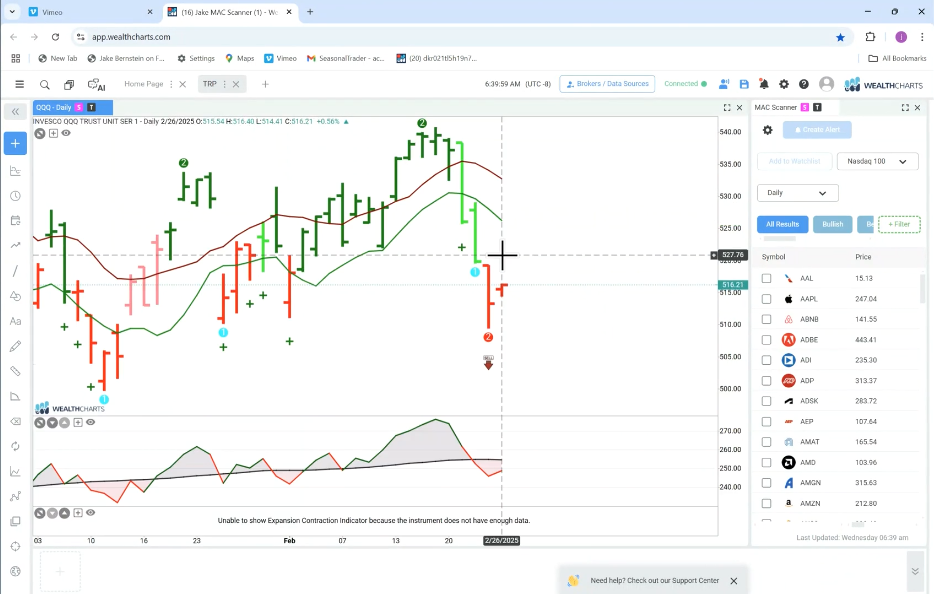
Task: Click the blue plus button in left sidebar
Action: click(x=15, y=144)
